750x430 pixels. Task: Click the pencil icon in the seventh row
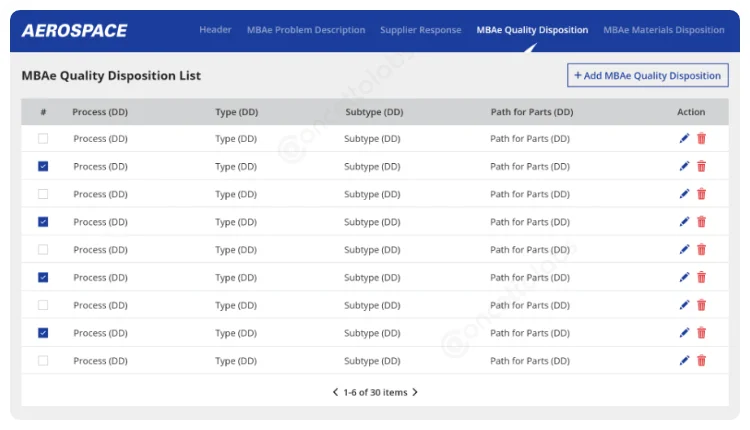click(x=684, y=305)
